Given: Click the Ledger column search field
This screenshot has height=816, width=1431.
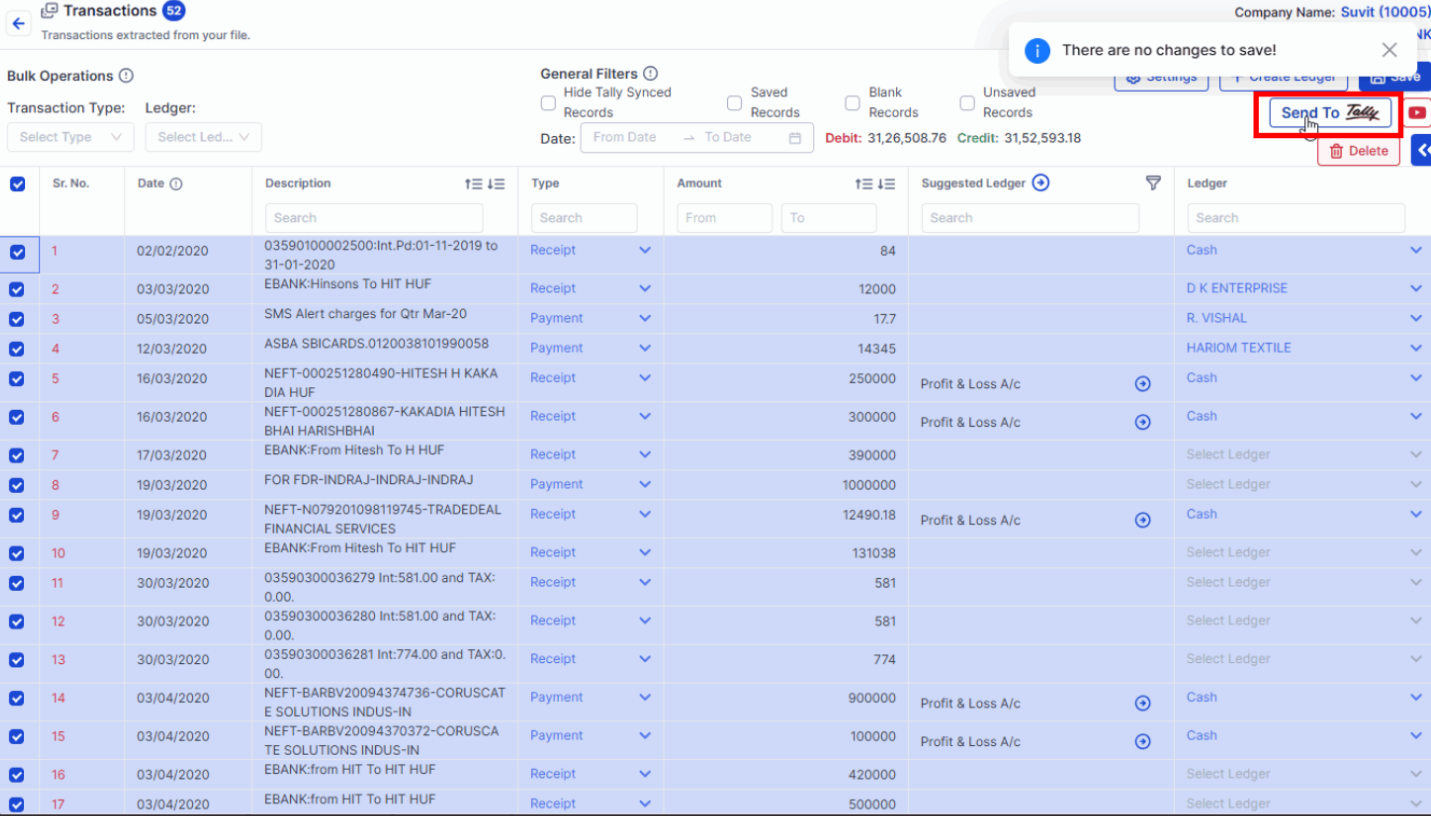Looking at the screenshot, I should (x=1296, y=218).
